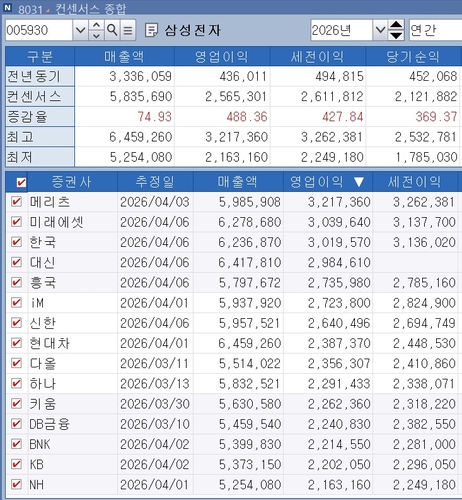The height and width of the screenshot is (500, 462).
Task: Click the 삼성전자 stock name label
Action: click(x=192, y=30)
